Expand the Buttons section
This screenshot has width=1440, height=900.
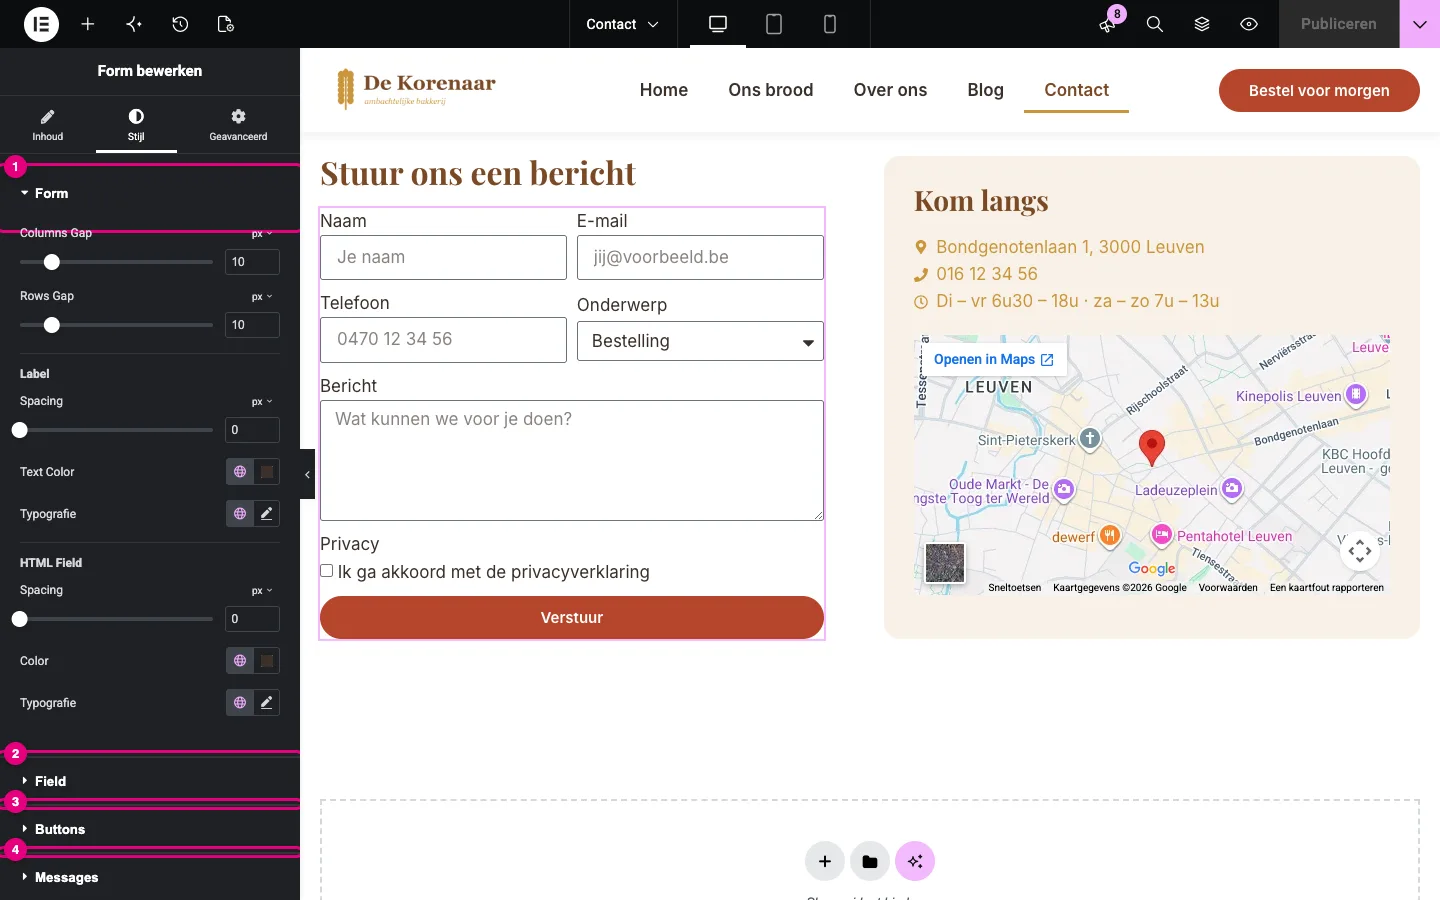(150, 829)
